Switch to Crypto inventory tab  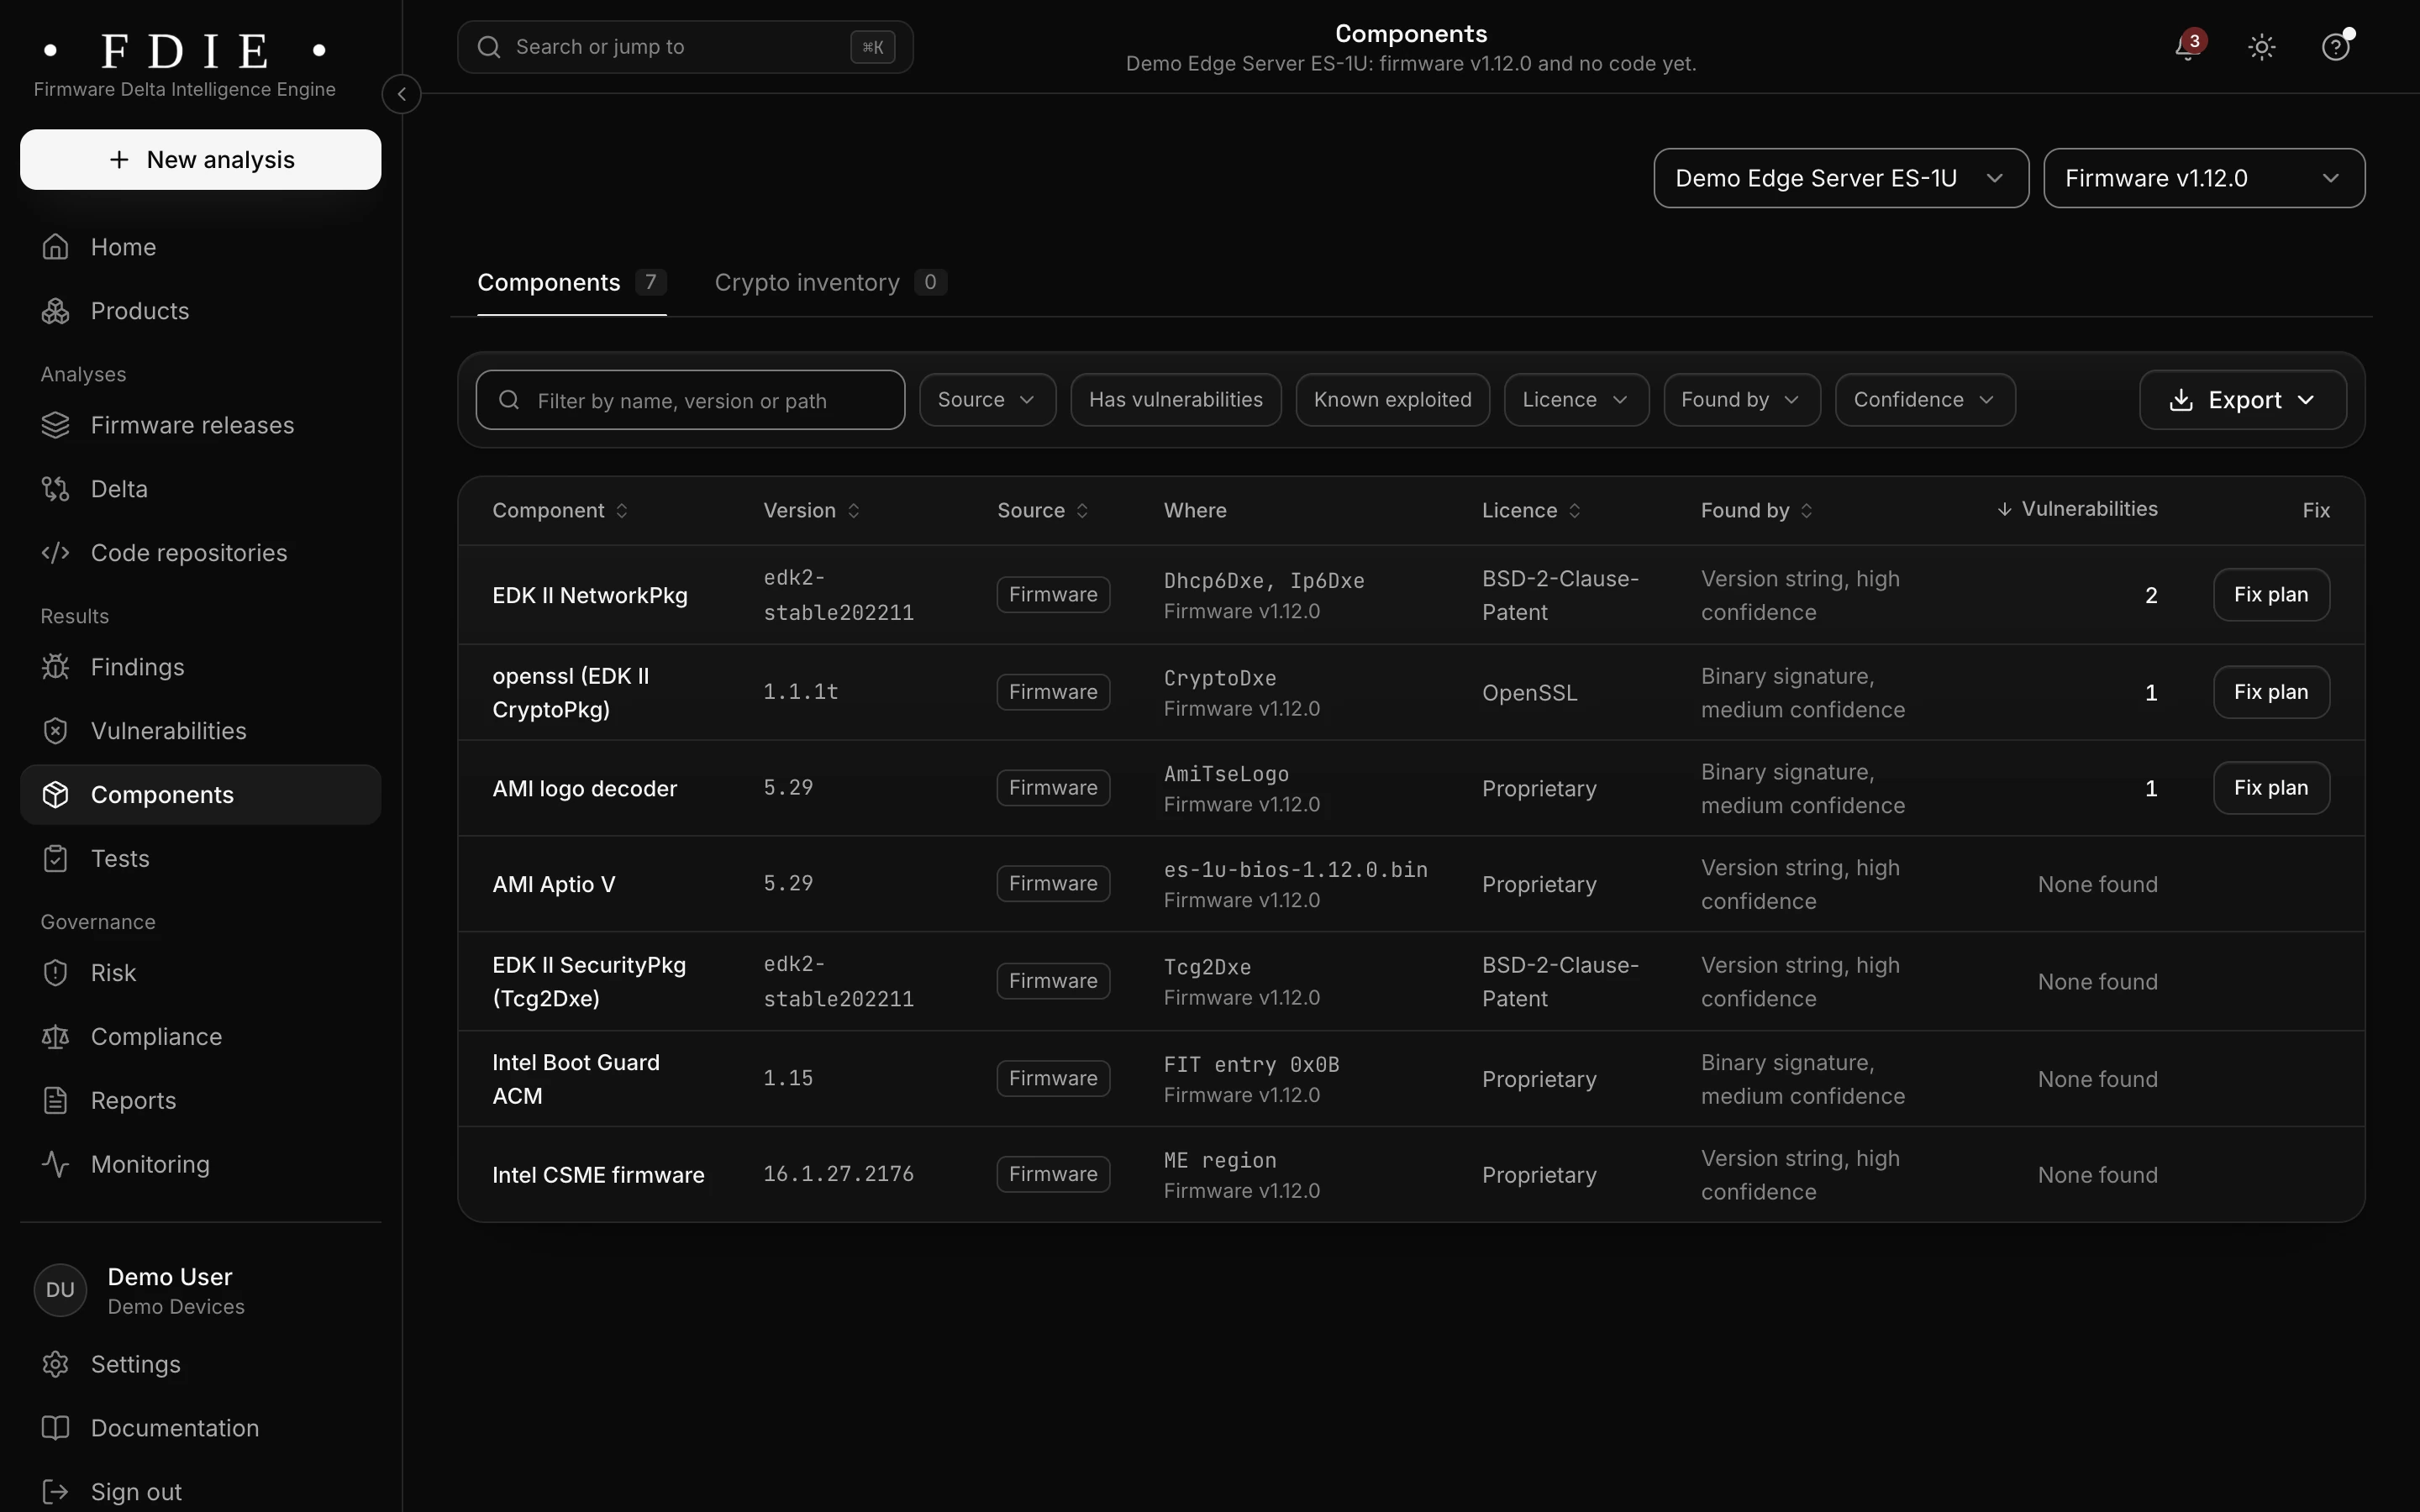830,283
